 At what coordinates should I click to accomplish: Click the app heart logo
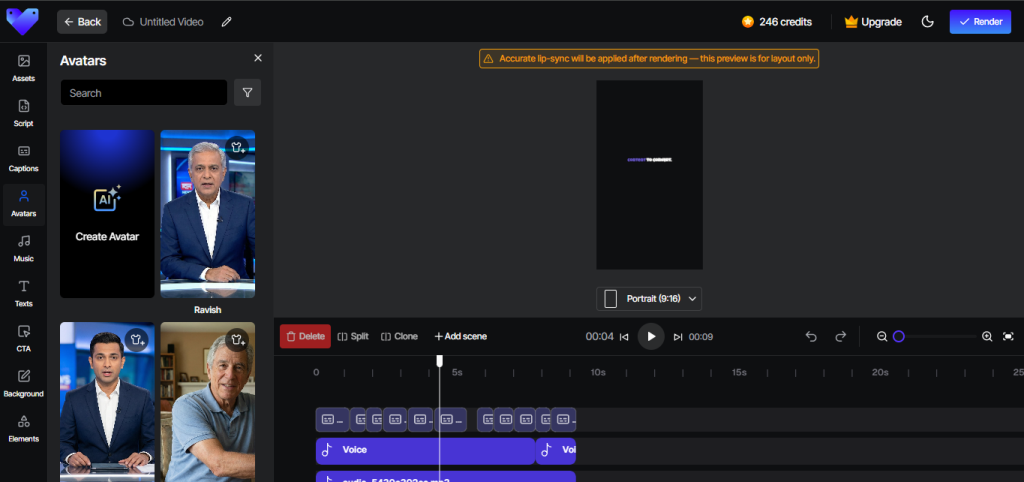point(22,22)
